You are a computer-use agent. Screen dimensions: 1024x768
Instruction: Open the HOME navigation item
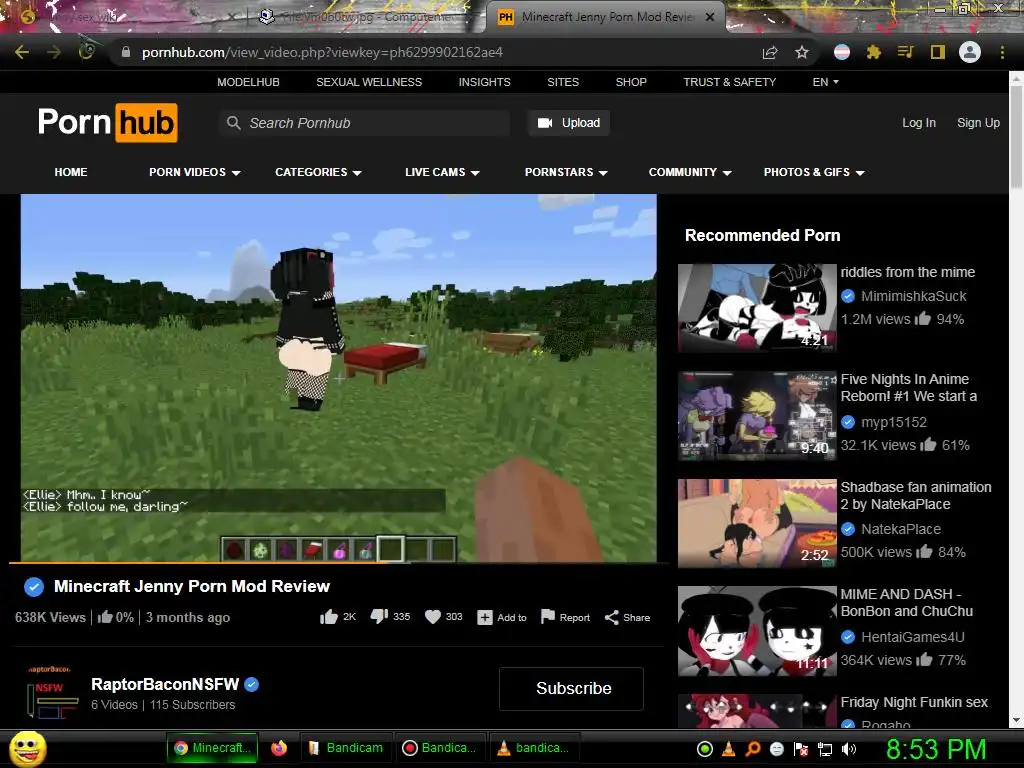71,172
